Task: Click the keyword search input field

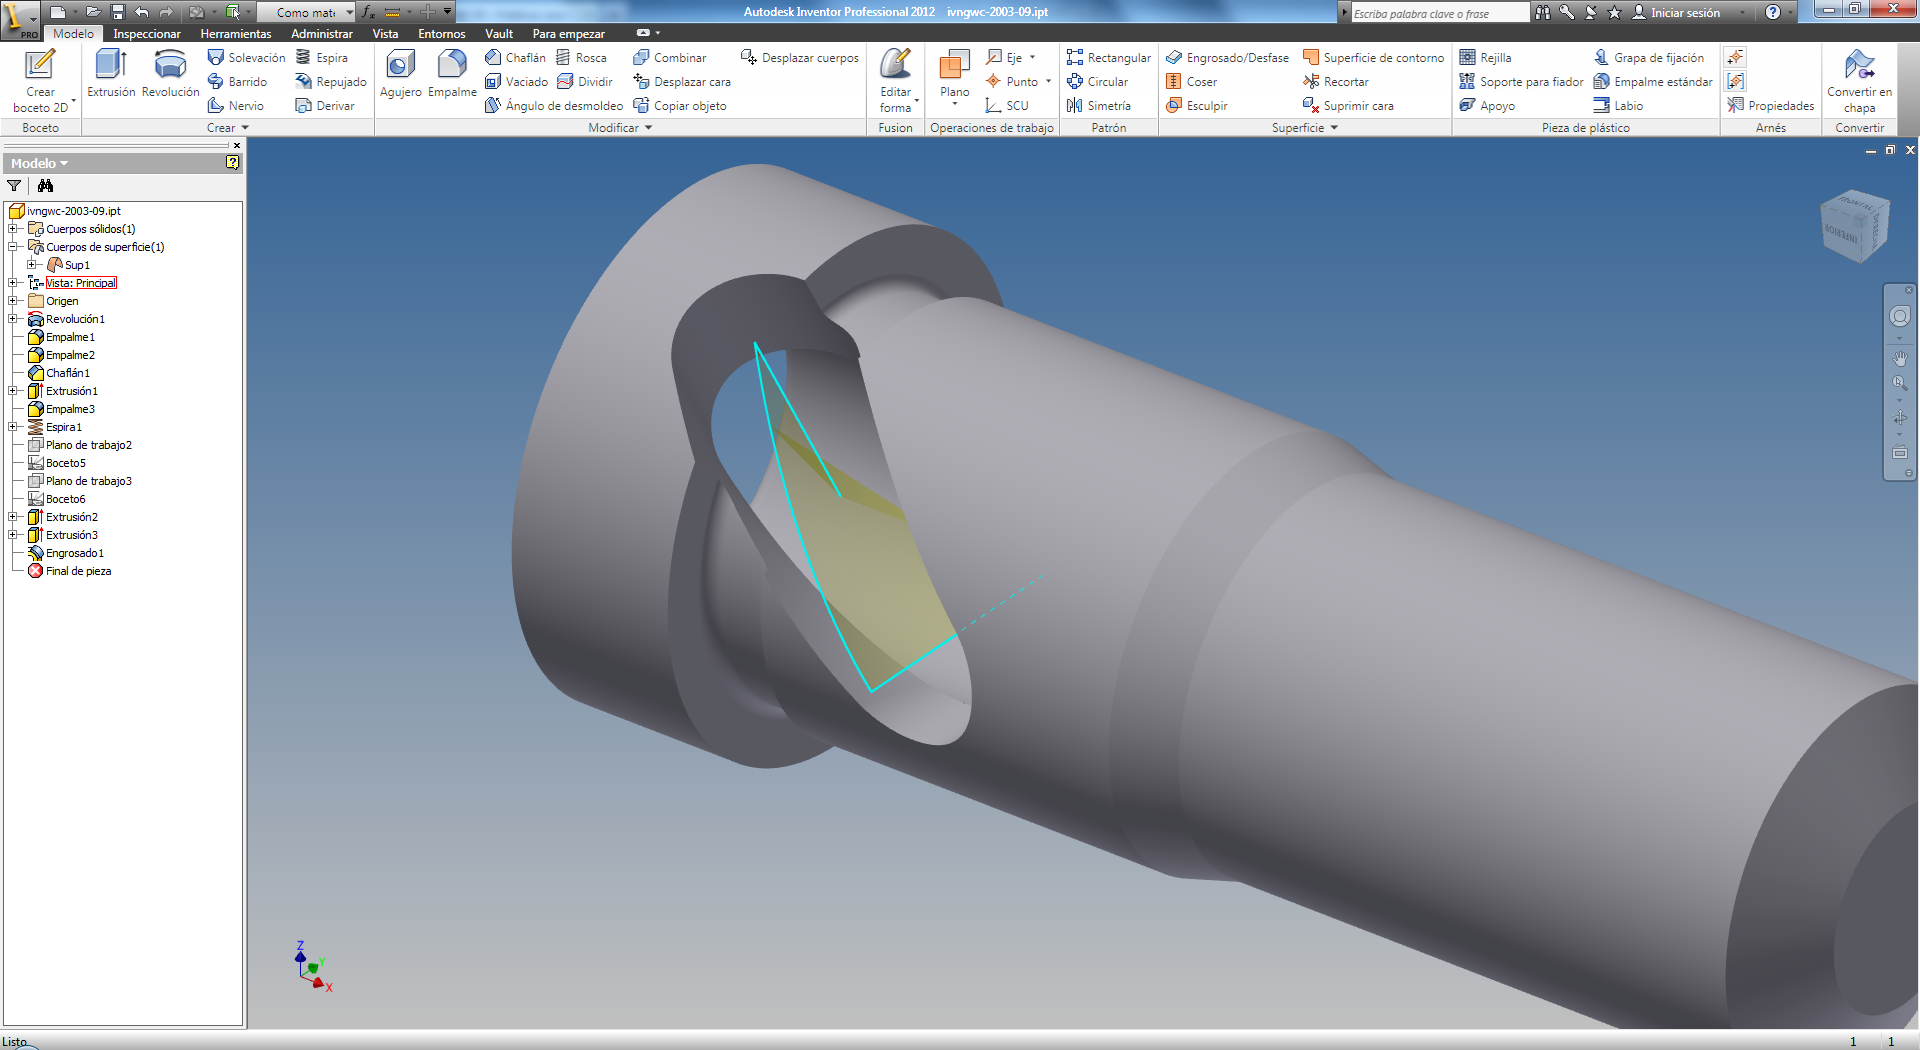Action: pyautogui.click(x=1440, y=13)
